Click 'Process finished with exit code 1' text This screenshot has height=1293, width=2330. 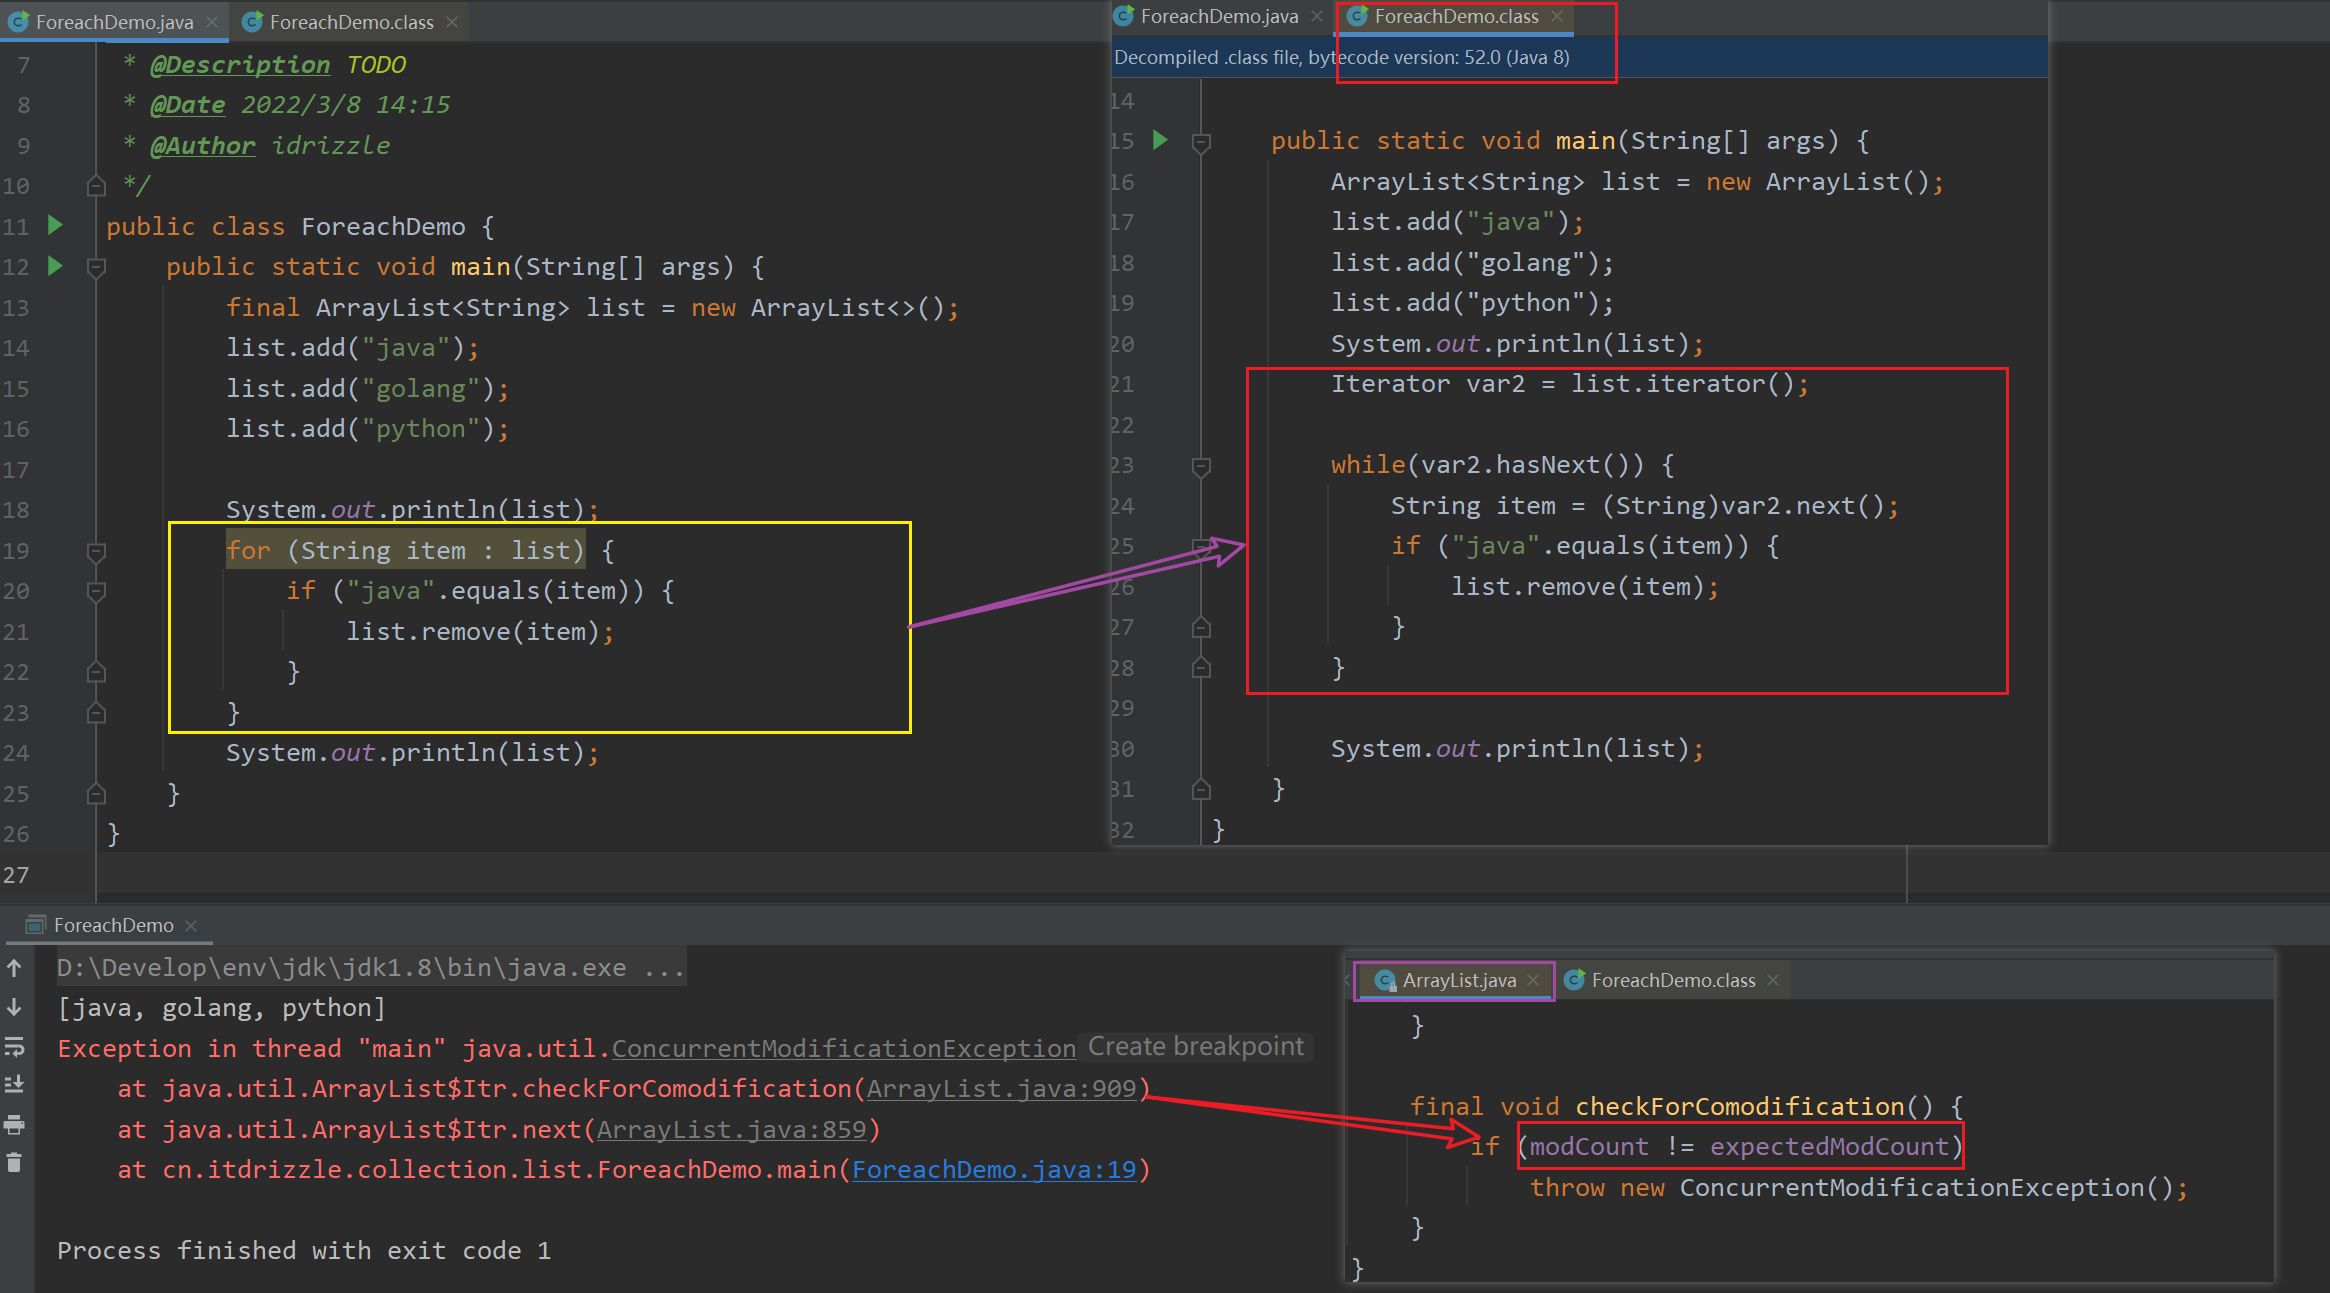click(304, 1251)
